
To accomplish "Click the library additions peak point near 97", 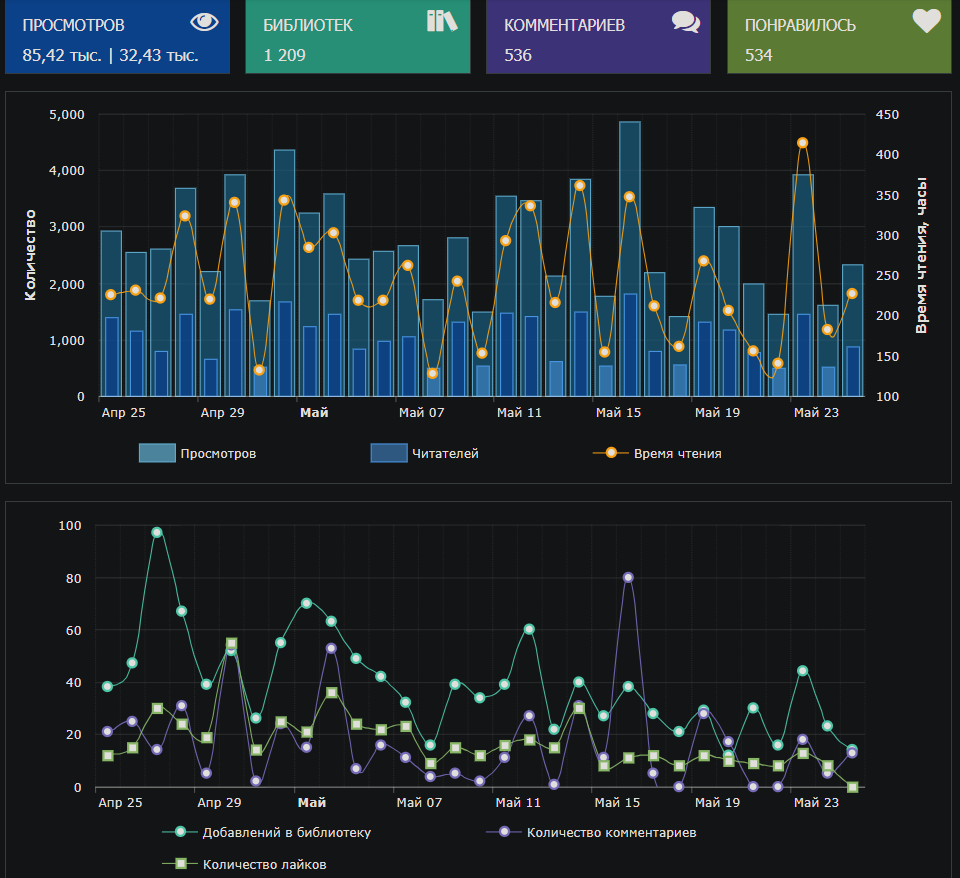I will point(157,532).
